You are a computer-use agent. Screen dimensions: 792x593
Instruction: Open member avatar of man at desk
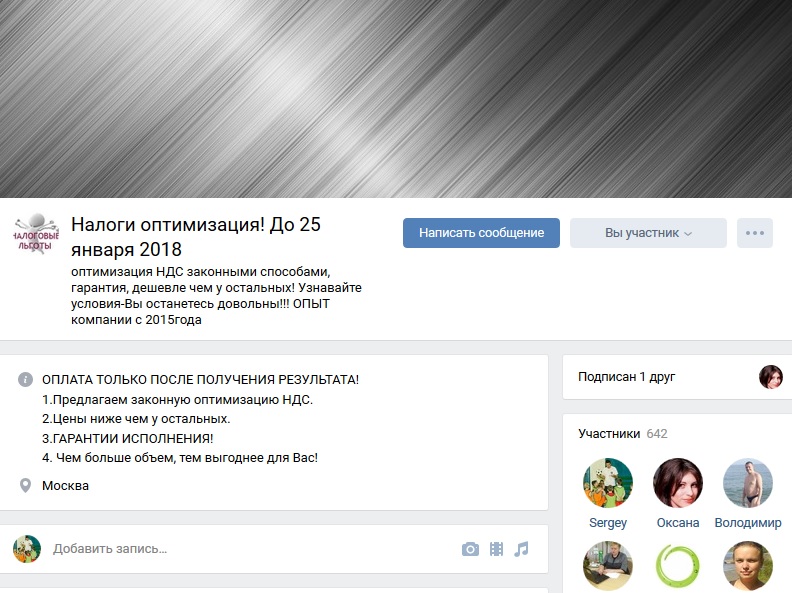[608, 566]
